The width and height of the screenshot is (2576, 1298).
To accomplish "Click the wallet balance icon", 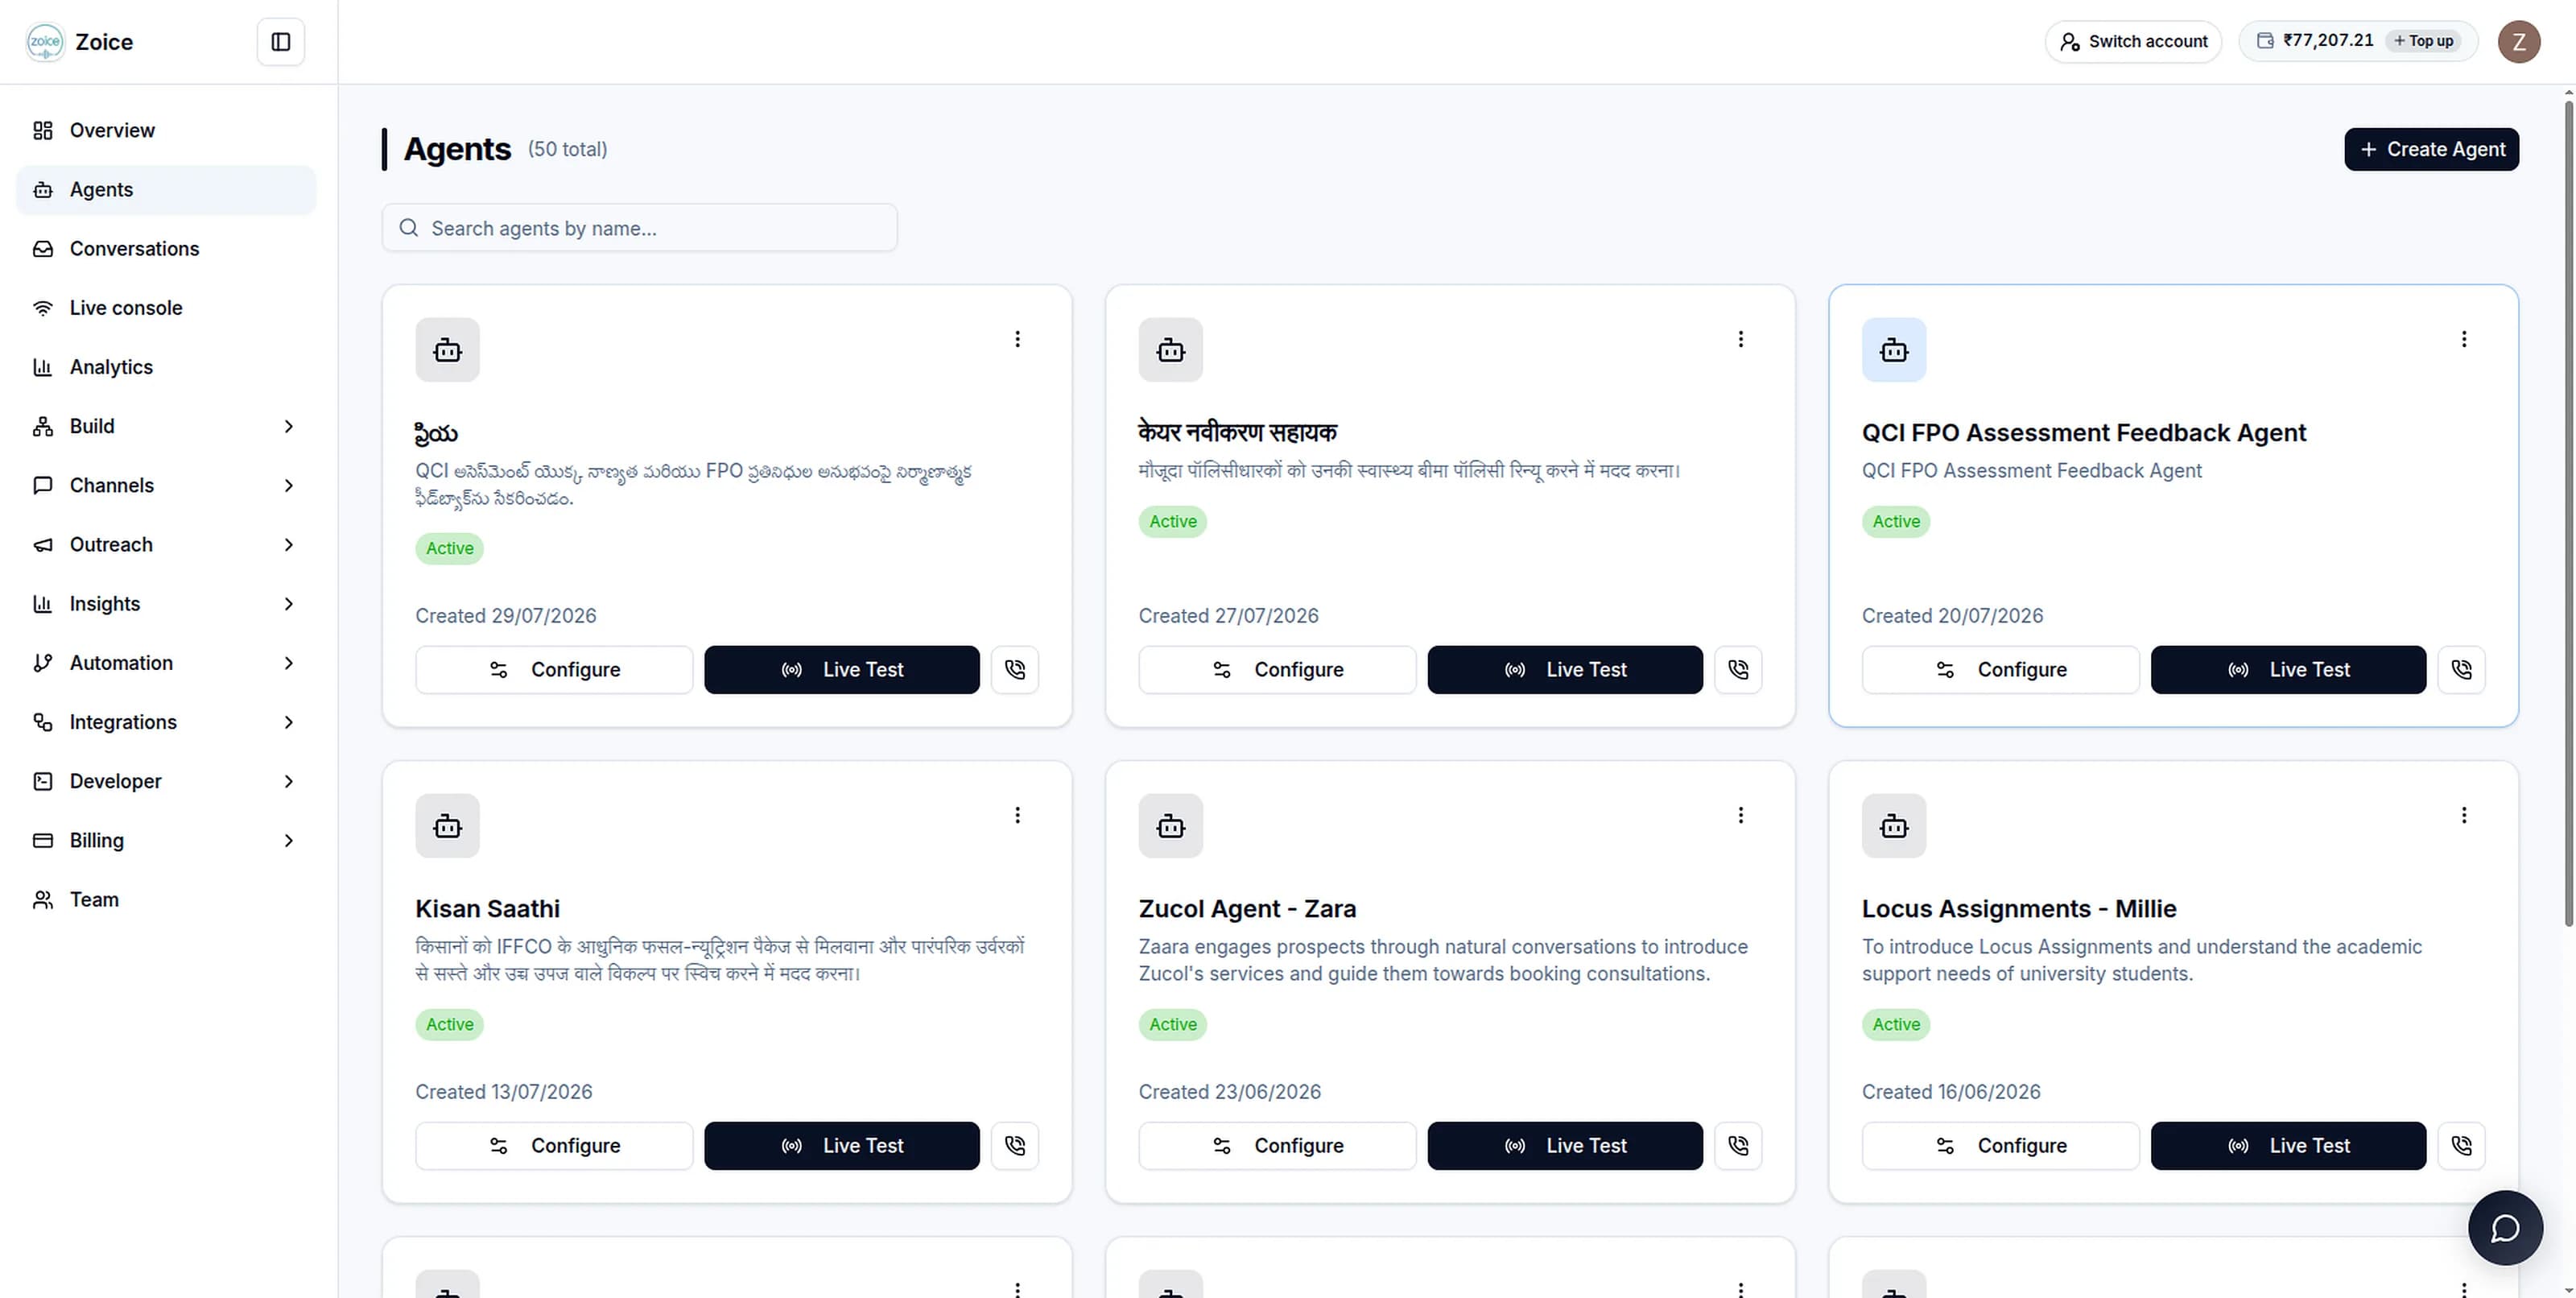I will (x=2265, y=41).
